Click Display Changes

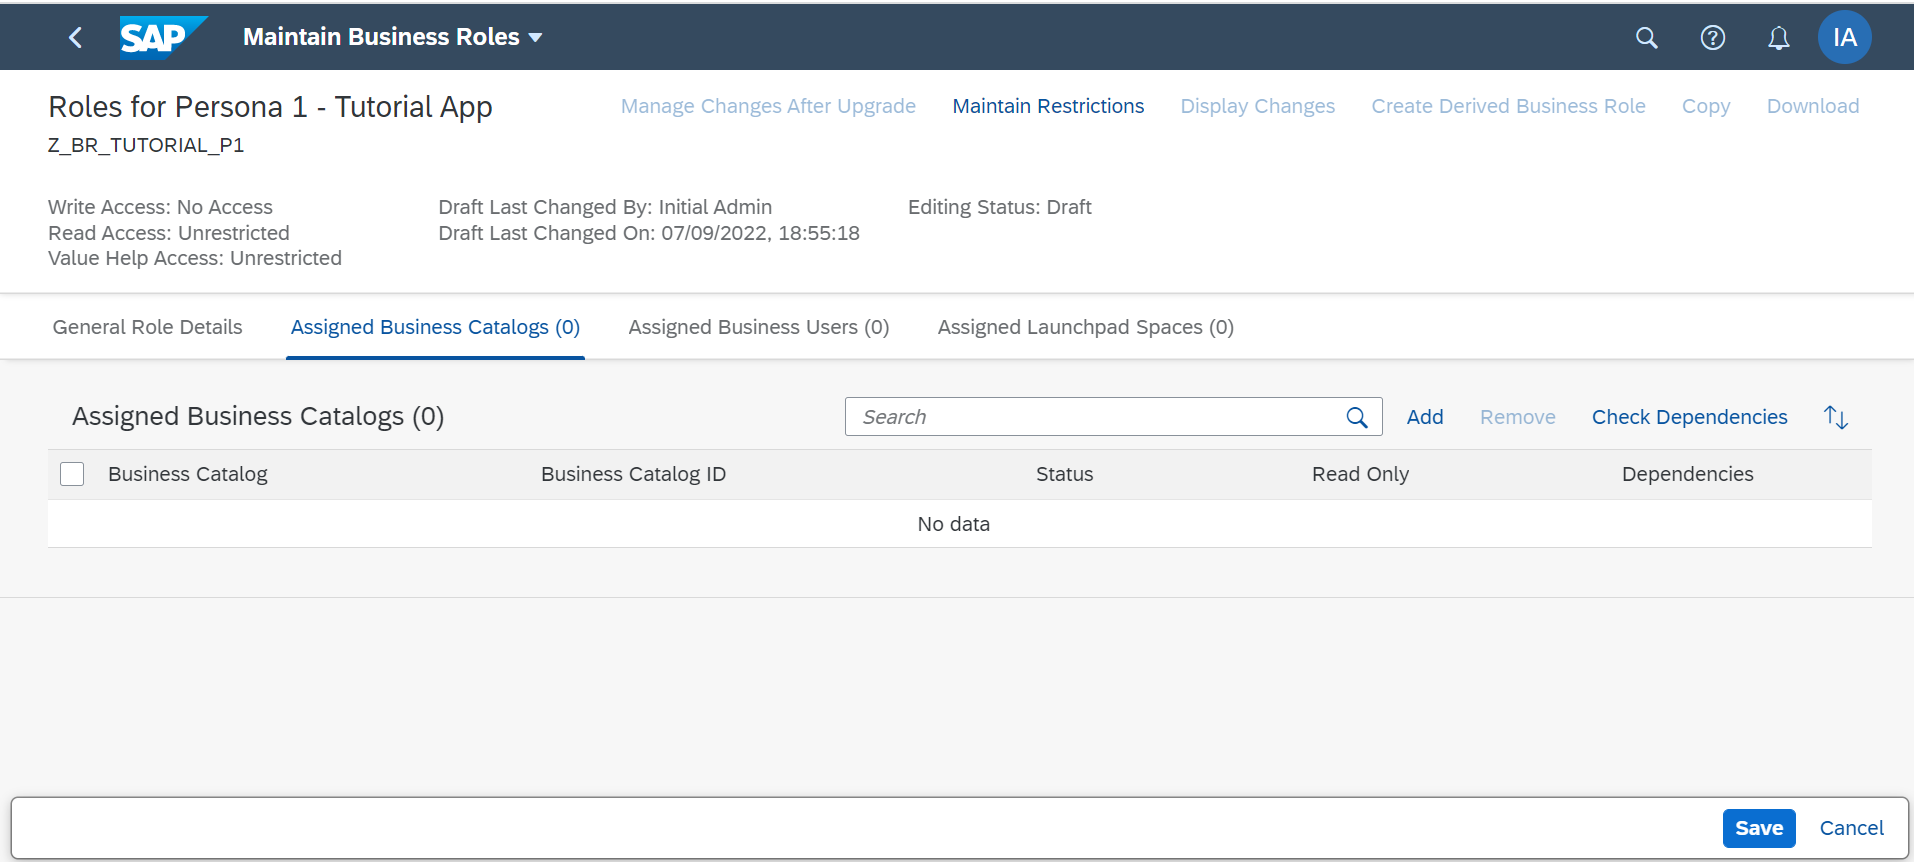tap(1257, 106)
